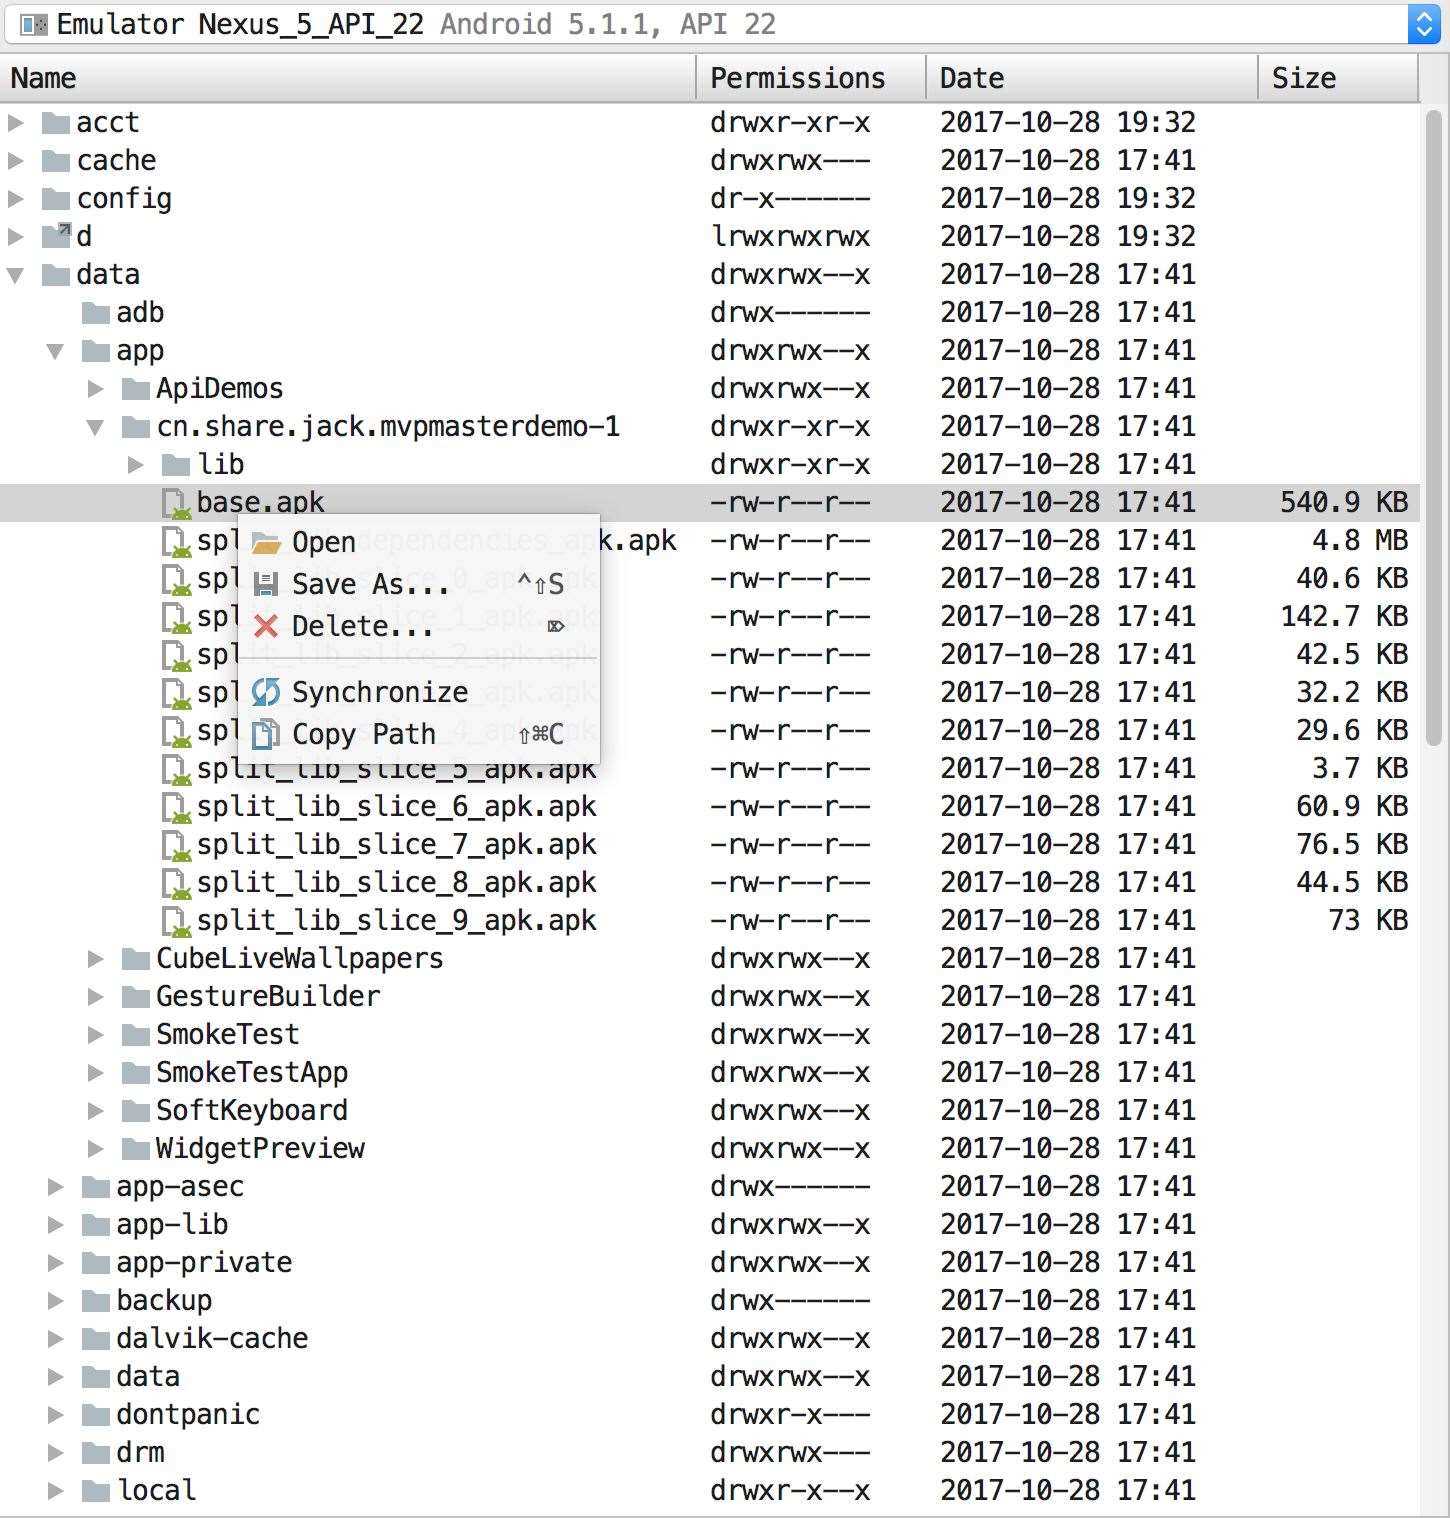Viewport: 1450px width, 1518px height.
Task: Sort by the Date column header
Action: 1091,78
